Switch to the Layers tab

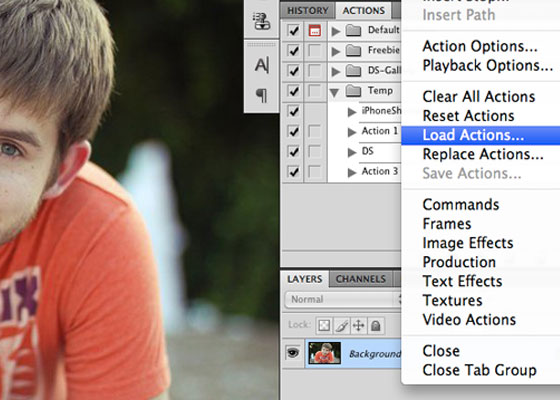[x=305, y=279]
